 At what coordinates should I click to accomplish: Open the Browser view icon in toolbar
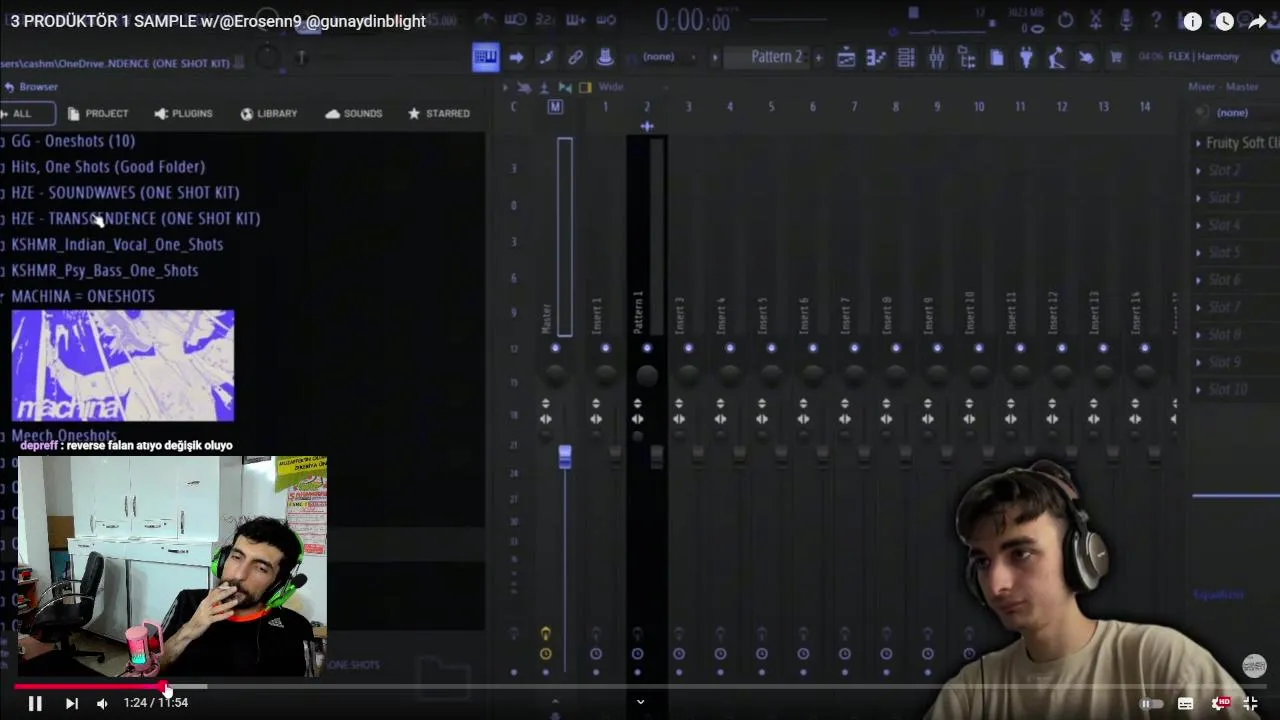[966, 58]
